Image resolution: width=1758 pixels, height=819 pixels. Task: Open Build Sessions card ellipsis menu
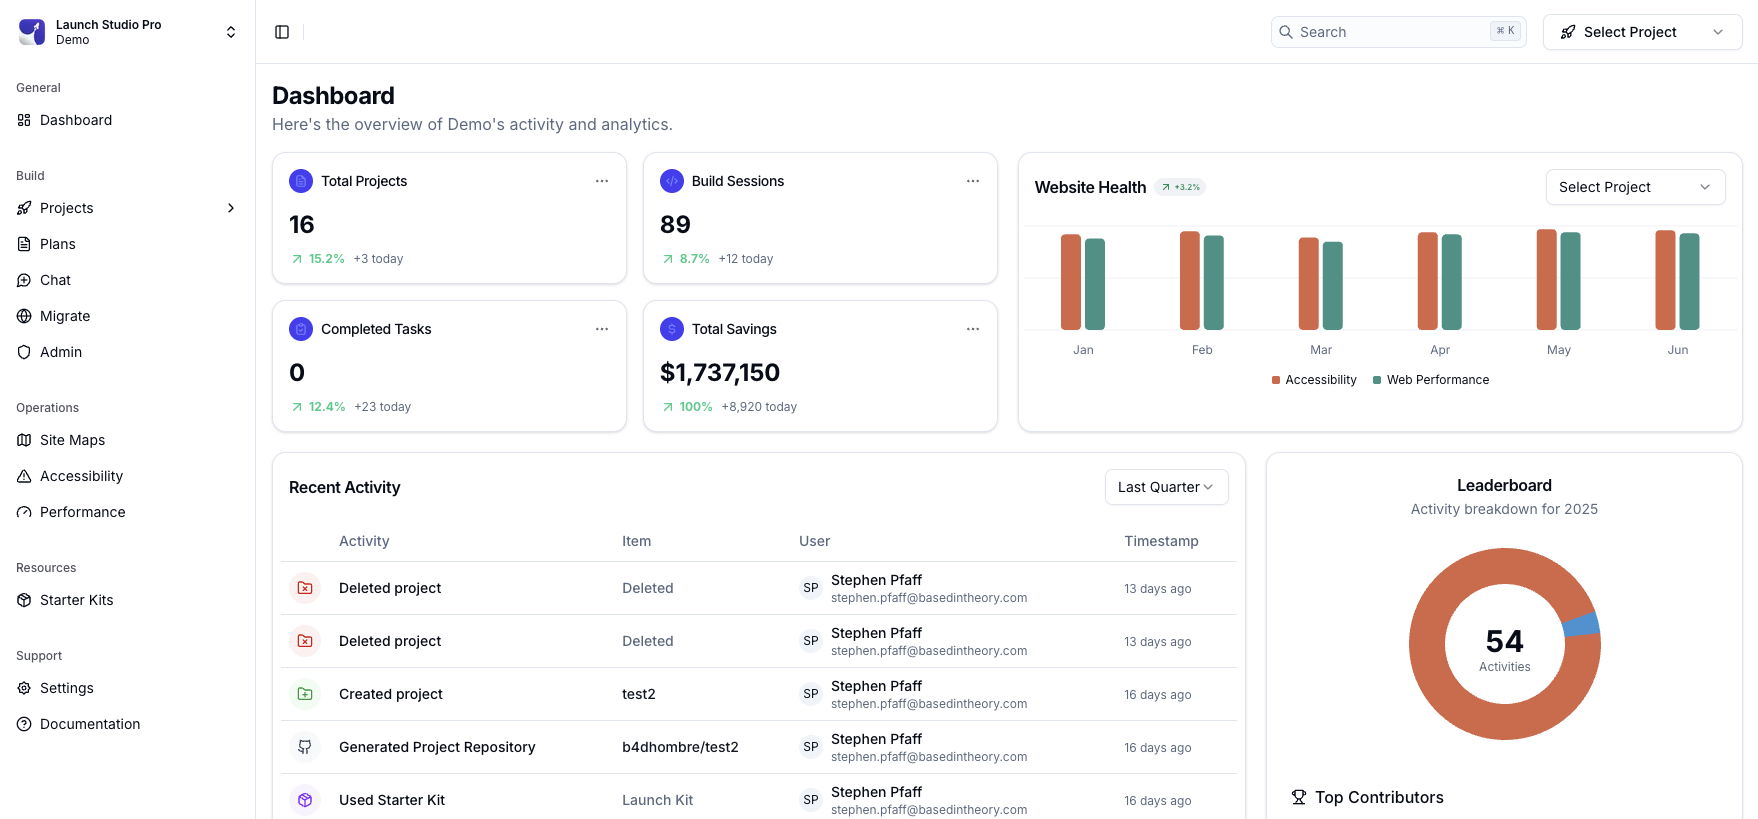pyautogui.click(x=973, y=181)
